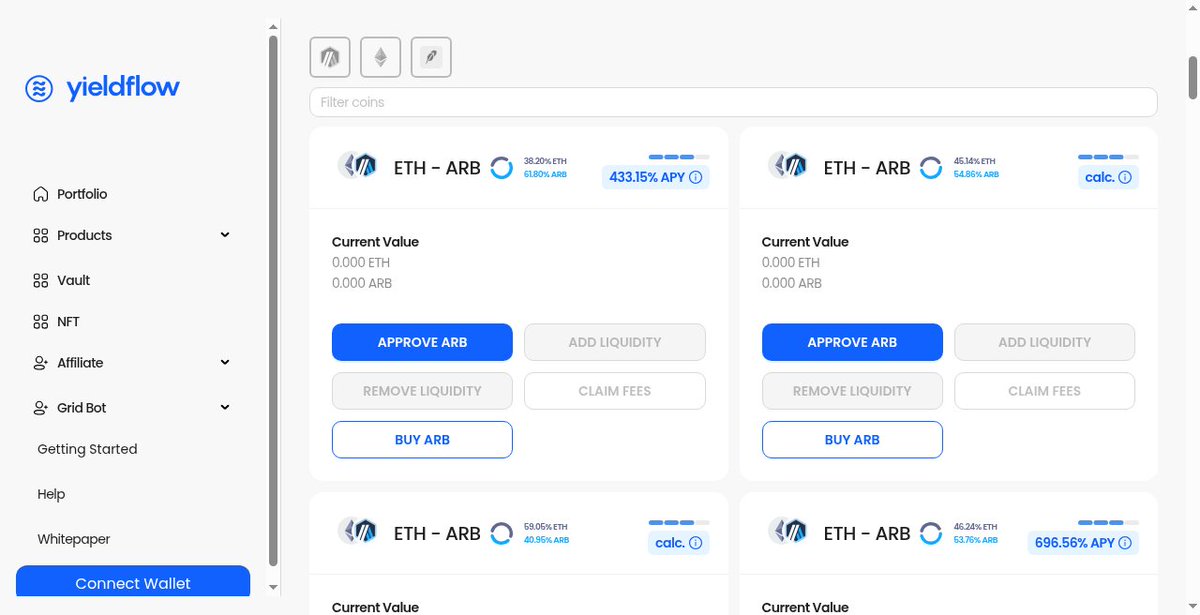The height and width of the screenshot is (615, 1200).
Task: Click the NFT grid icon in sidebar
Action: tap(40, 322)
